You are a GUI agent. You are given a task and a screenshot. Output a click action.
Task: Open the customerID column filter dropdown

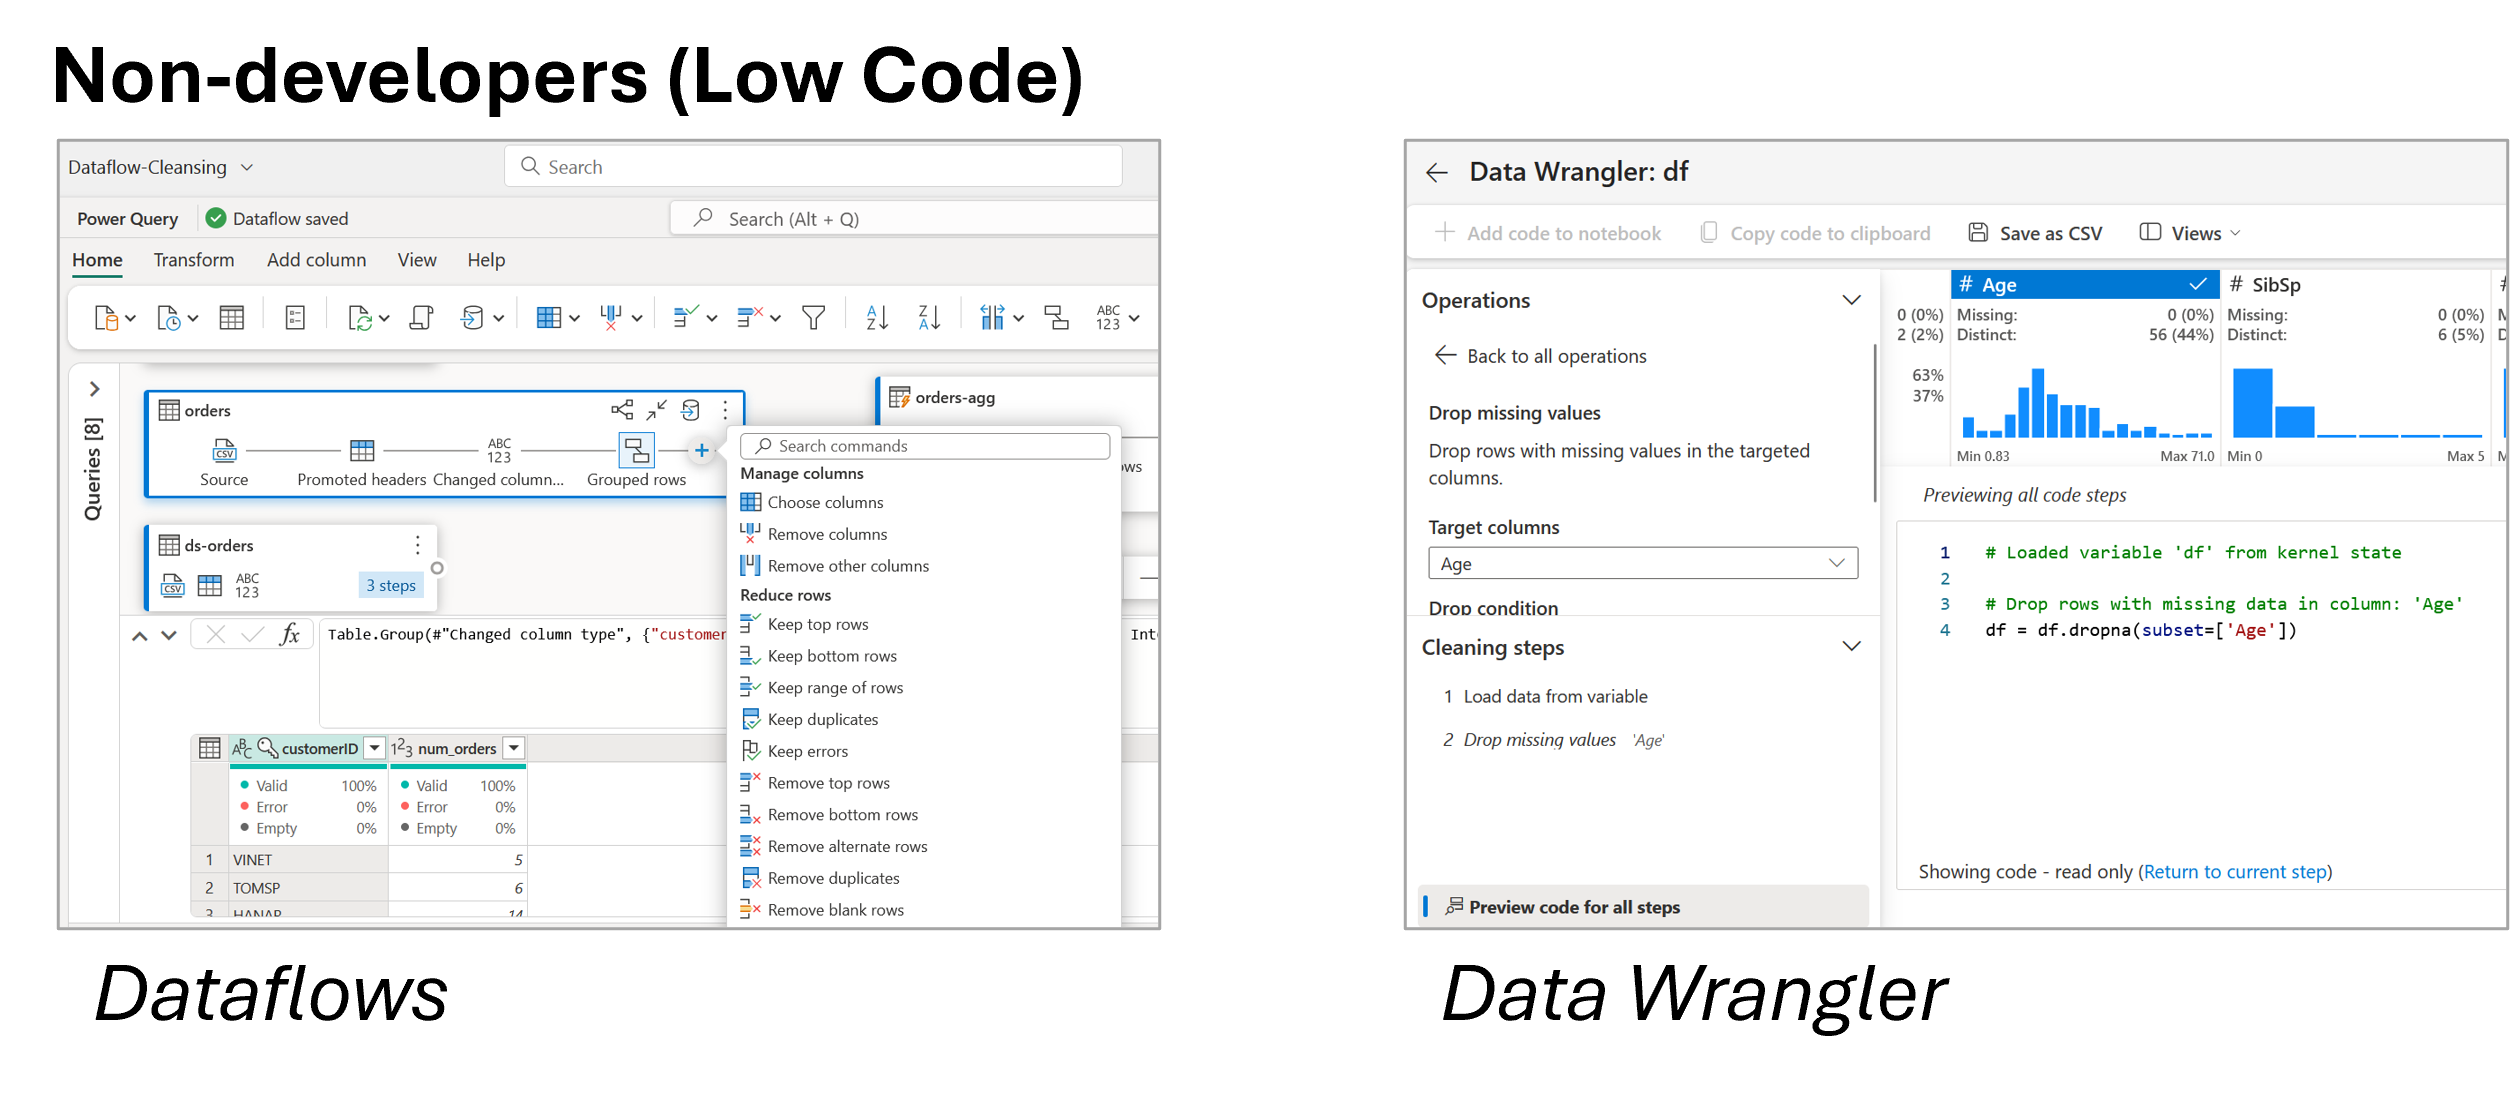click(x=374, y=748)
